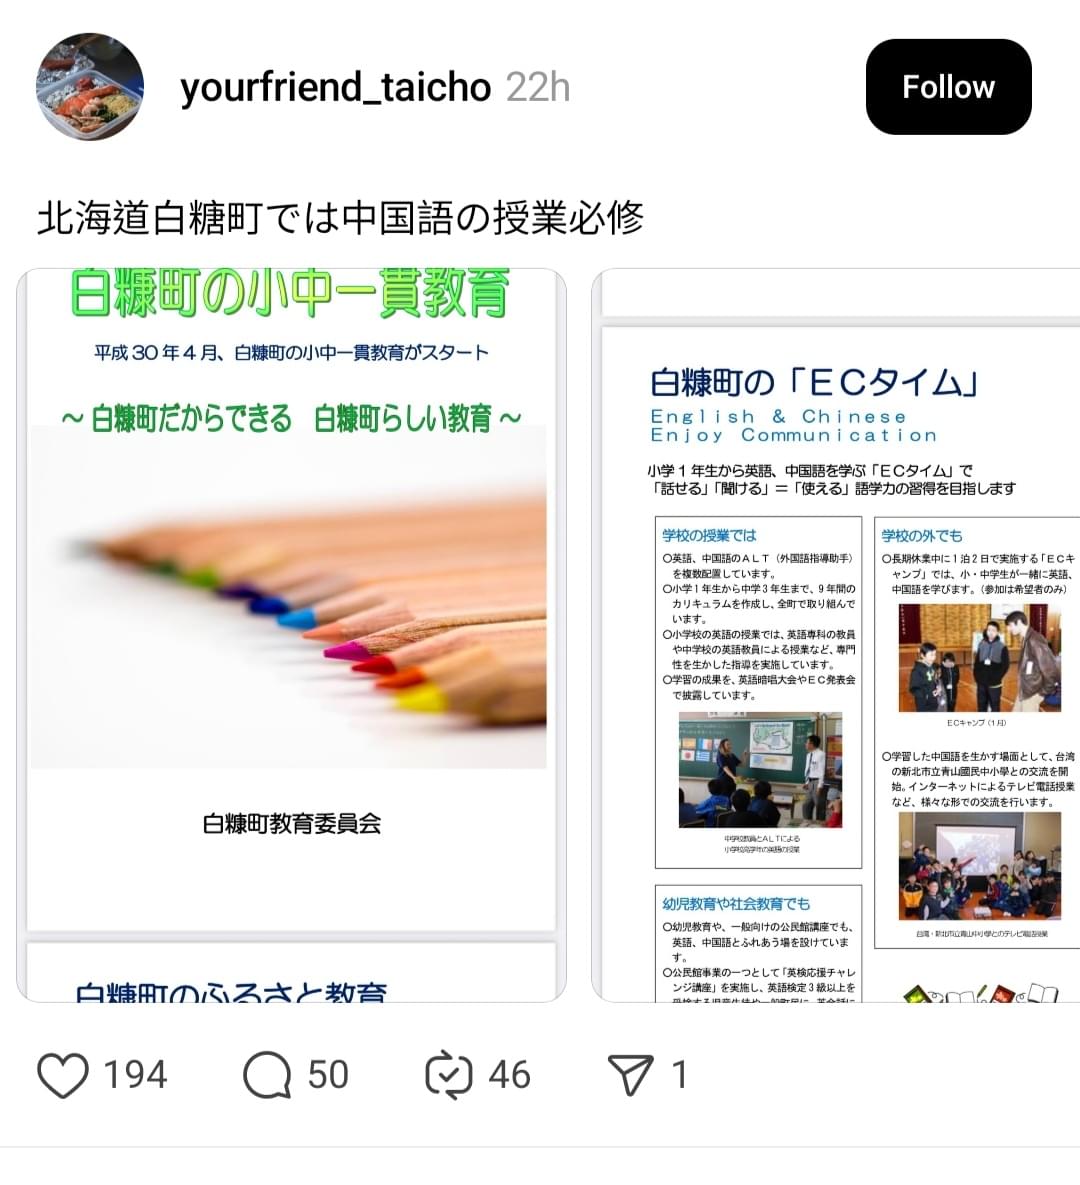This screenshot has width=1080, height=1185.
Task: Tap the 194 likes count
Action: coord(135,1075)
